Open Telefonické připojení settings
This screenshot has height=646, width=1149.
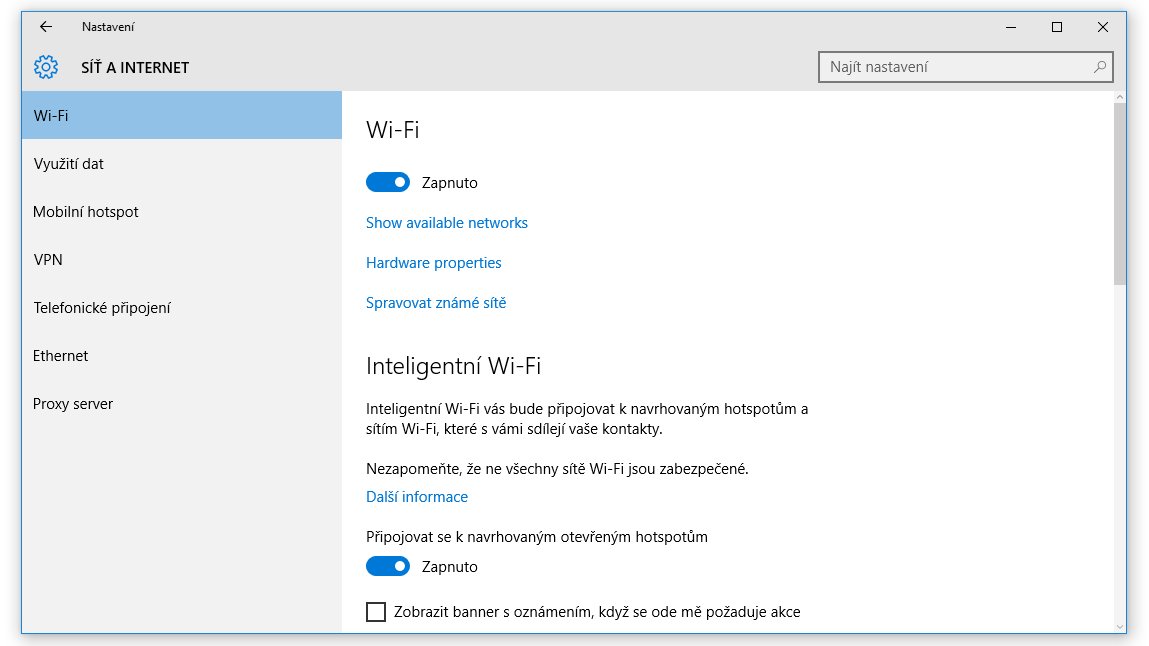[x=182, y=308]
